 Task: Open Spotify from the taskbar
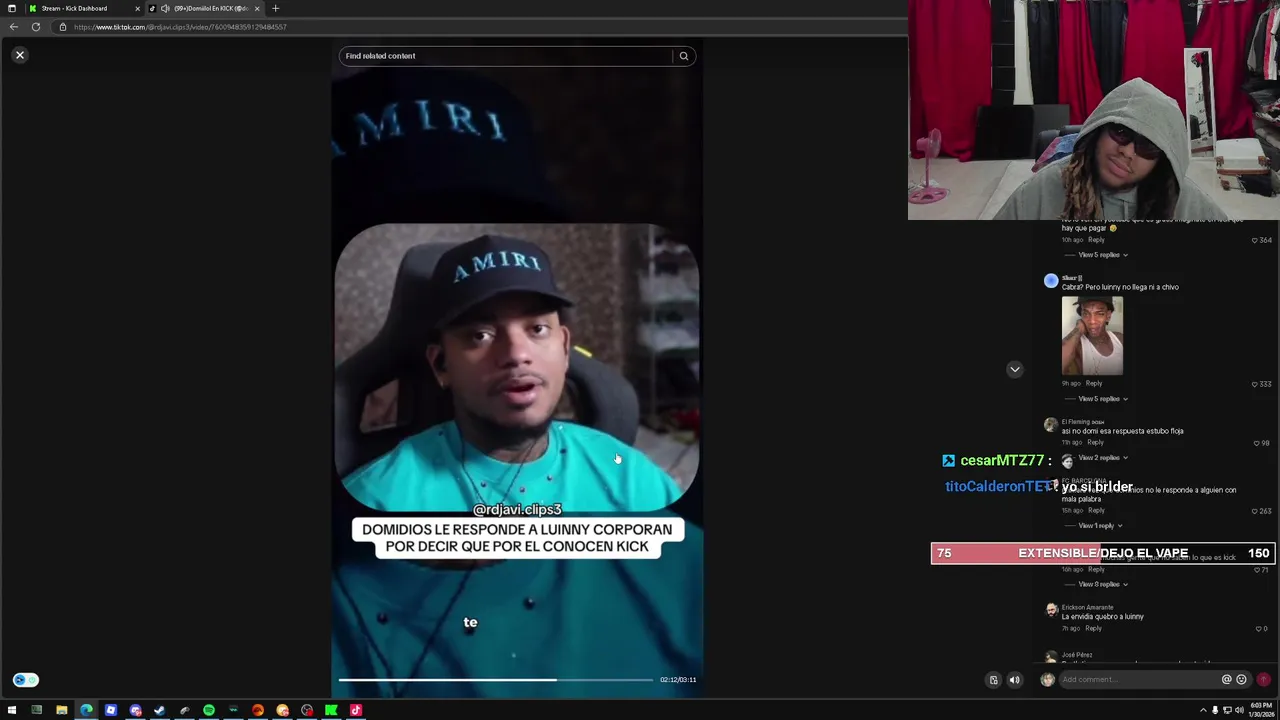click(x=208, y=711)
